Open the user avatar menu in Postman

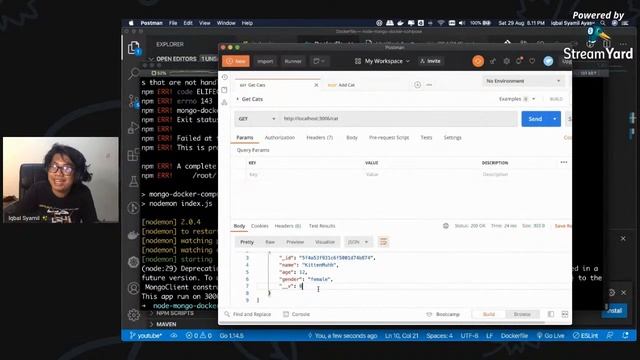(x=548, y=61)
